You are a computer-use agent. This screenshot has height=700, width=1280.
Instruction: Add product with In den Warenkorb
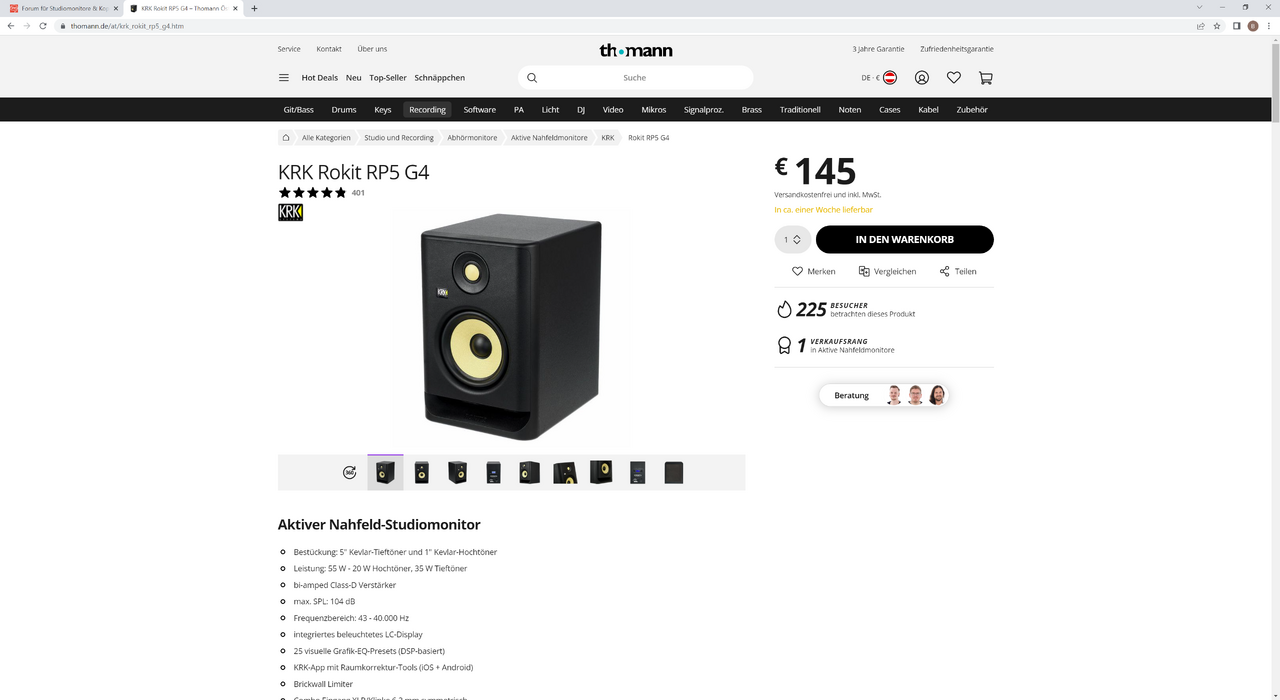pos(904,240)
